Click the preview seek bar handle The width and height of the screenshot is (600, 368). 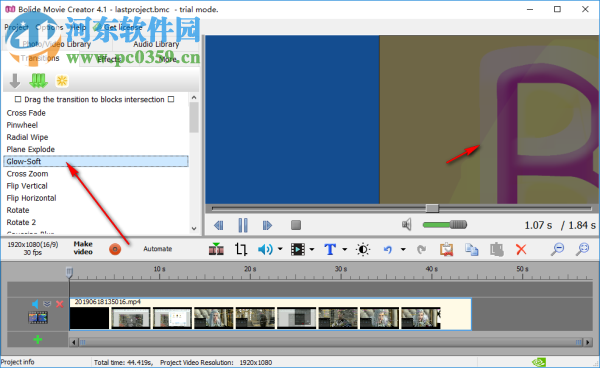coord(432,208)
